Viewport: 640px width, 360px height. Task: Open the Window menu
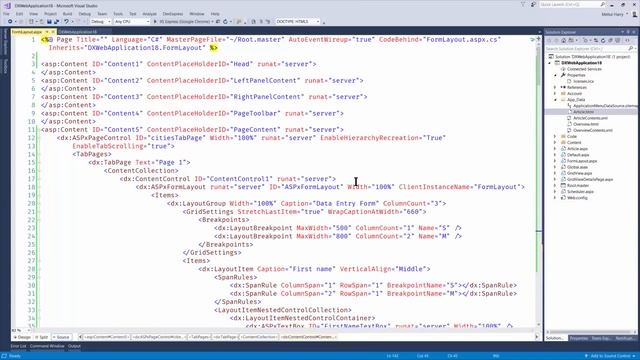coord(197,14)
